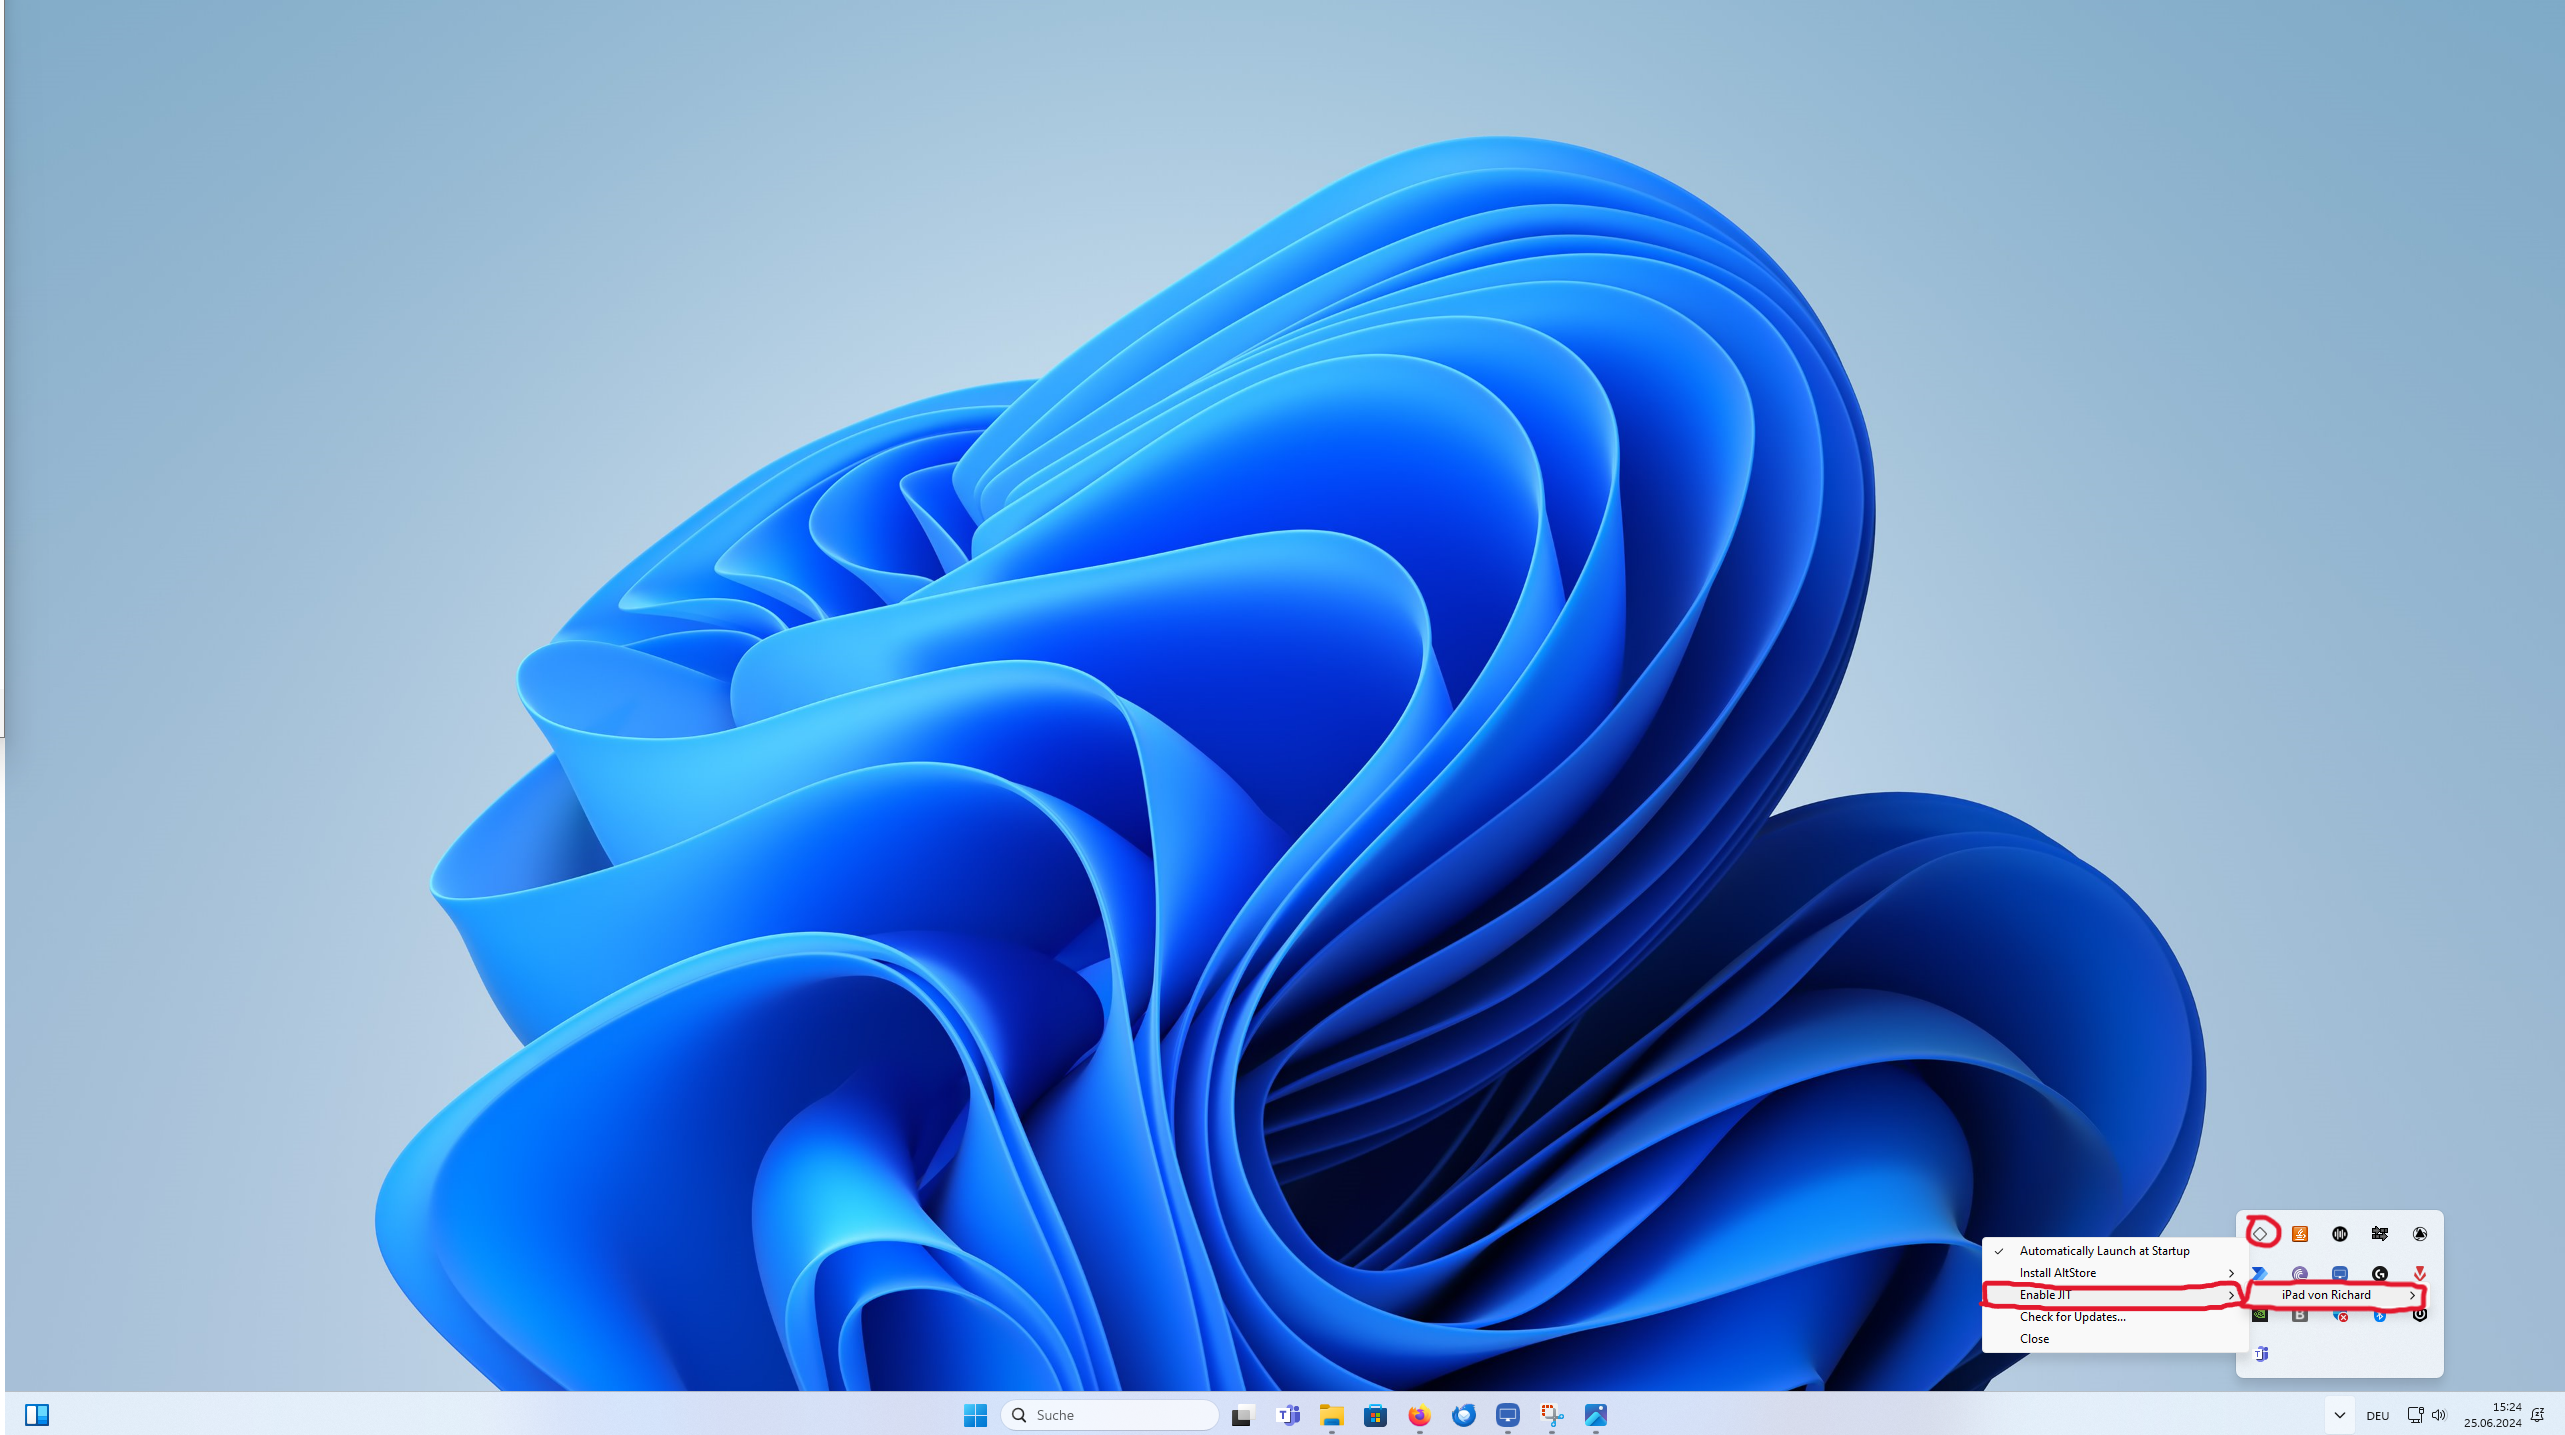Launch Firefox from the taskbar
The height and width of the screenshot is (1435, 2565).
click(x=1418, y=1415)
